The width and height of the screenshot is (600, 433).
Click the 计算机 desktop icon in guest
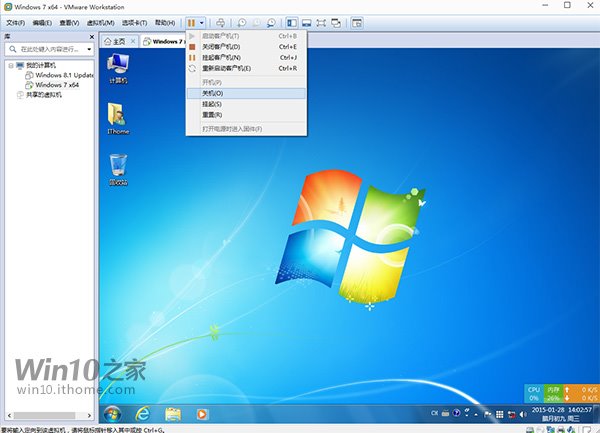(118, 68)
